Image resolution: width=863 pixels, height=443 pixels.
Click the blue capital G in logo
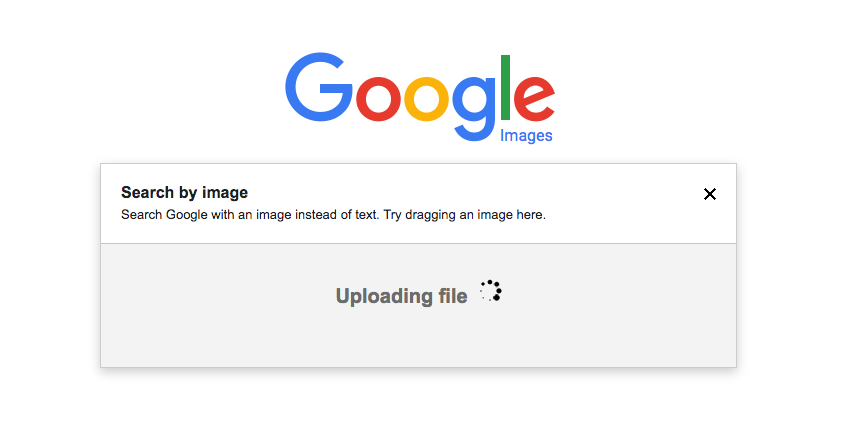[319, 88]
